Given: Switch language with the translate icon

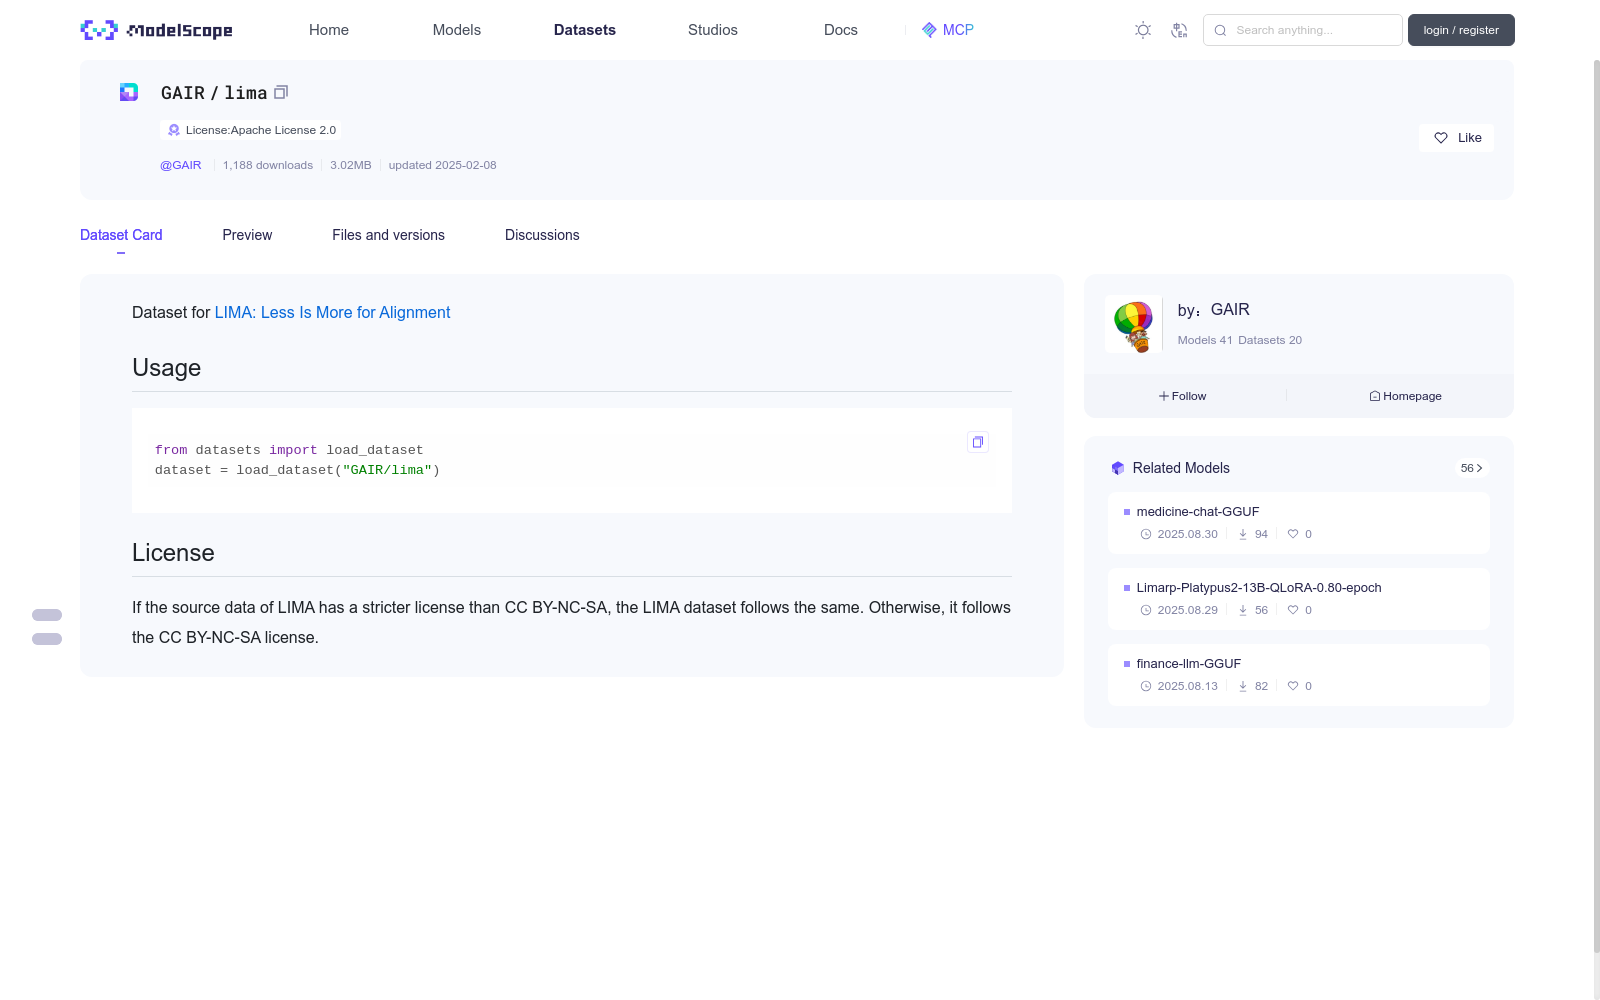Looking at the screenshot, I should click(1179, 30).
